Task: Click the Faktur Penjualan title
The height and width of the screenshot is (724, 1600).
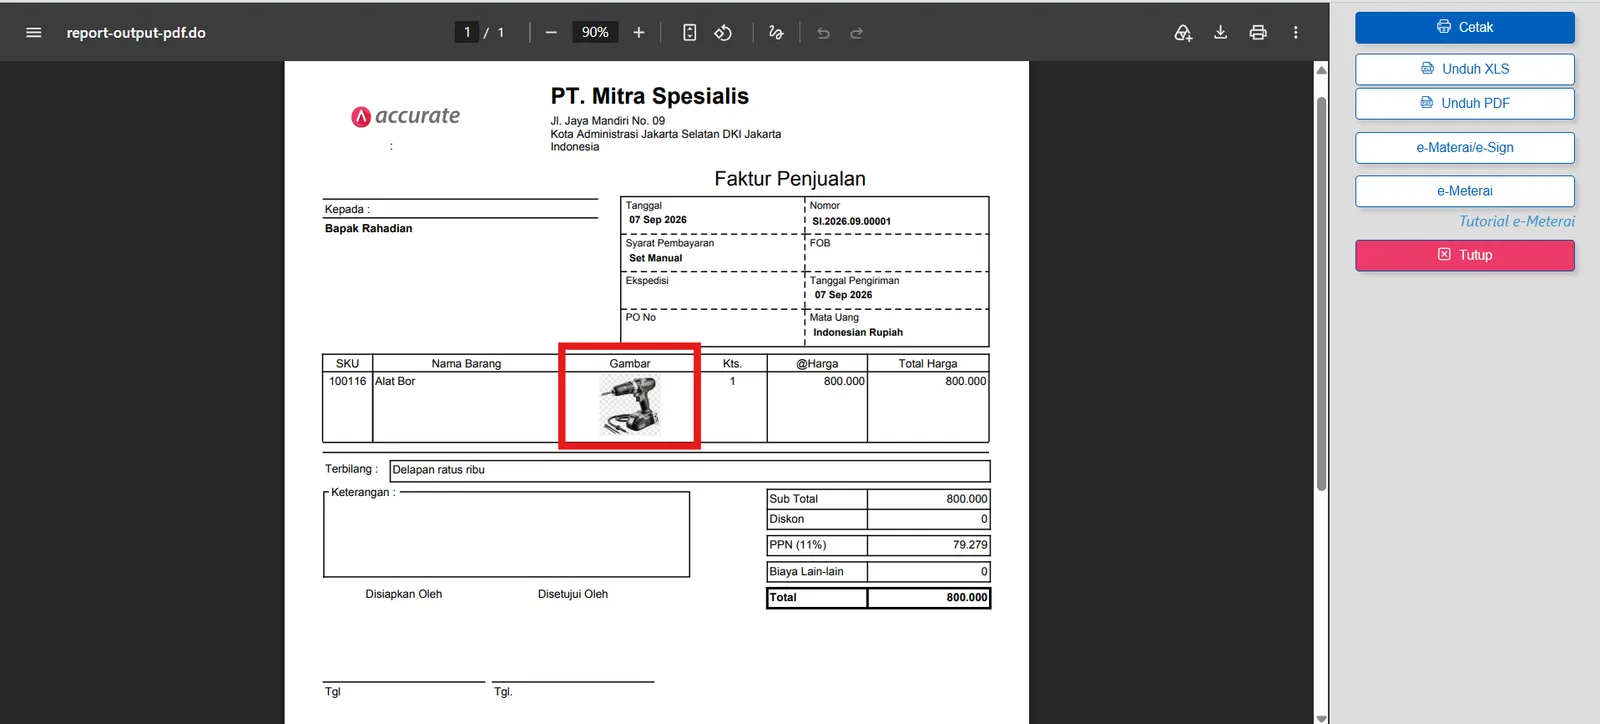Action: coord(790,179)
